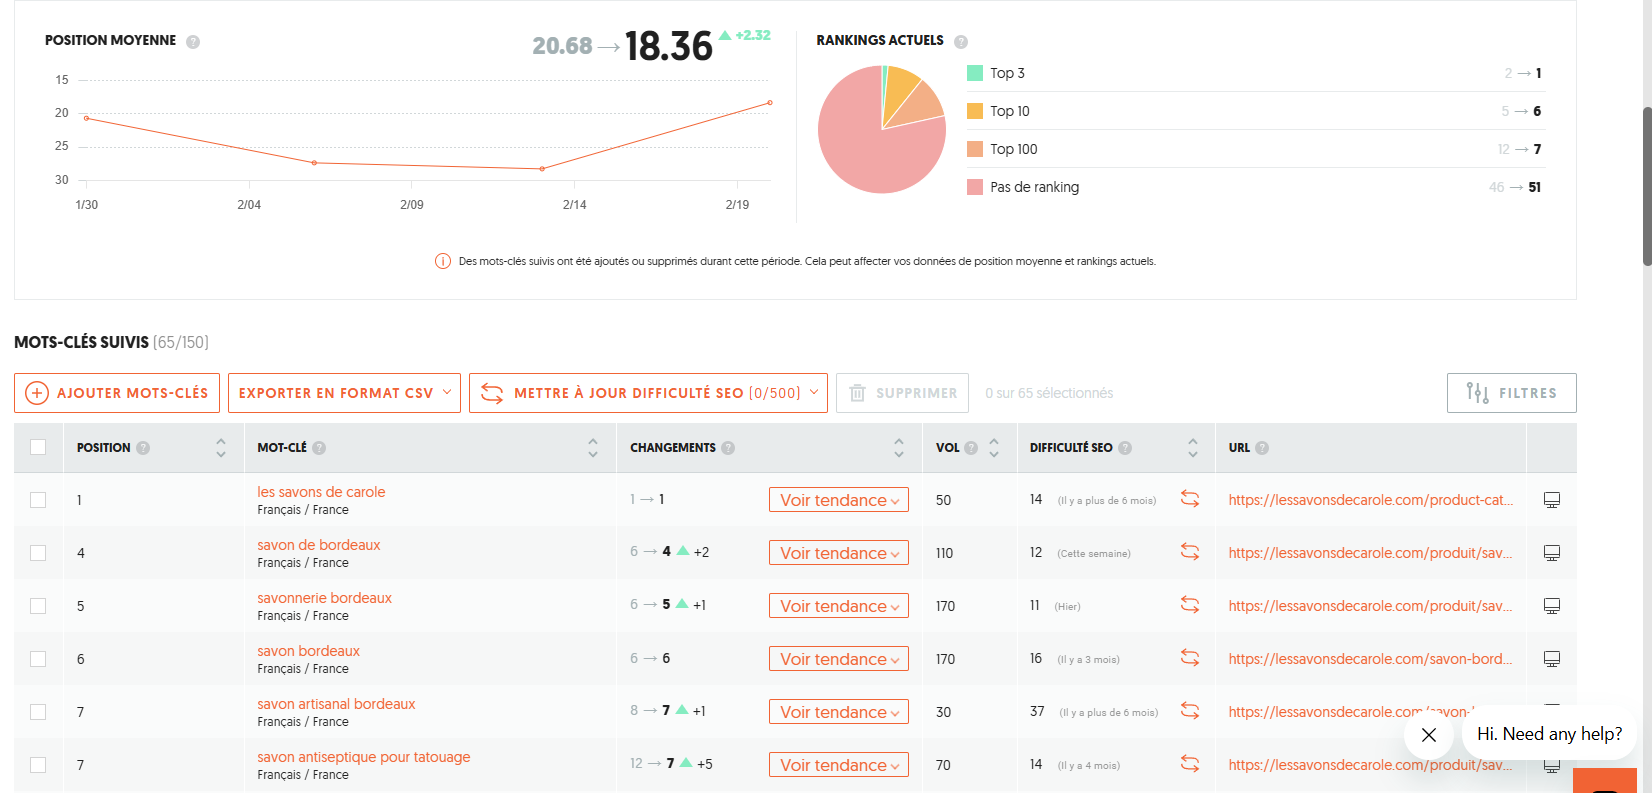
Task: Click help icon next to Rankings Actuels
Action: 961,42
